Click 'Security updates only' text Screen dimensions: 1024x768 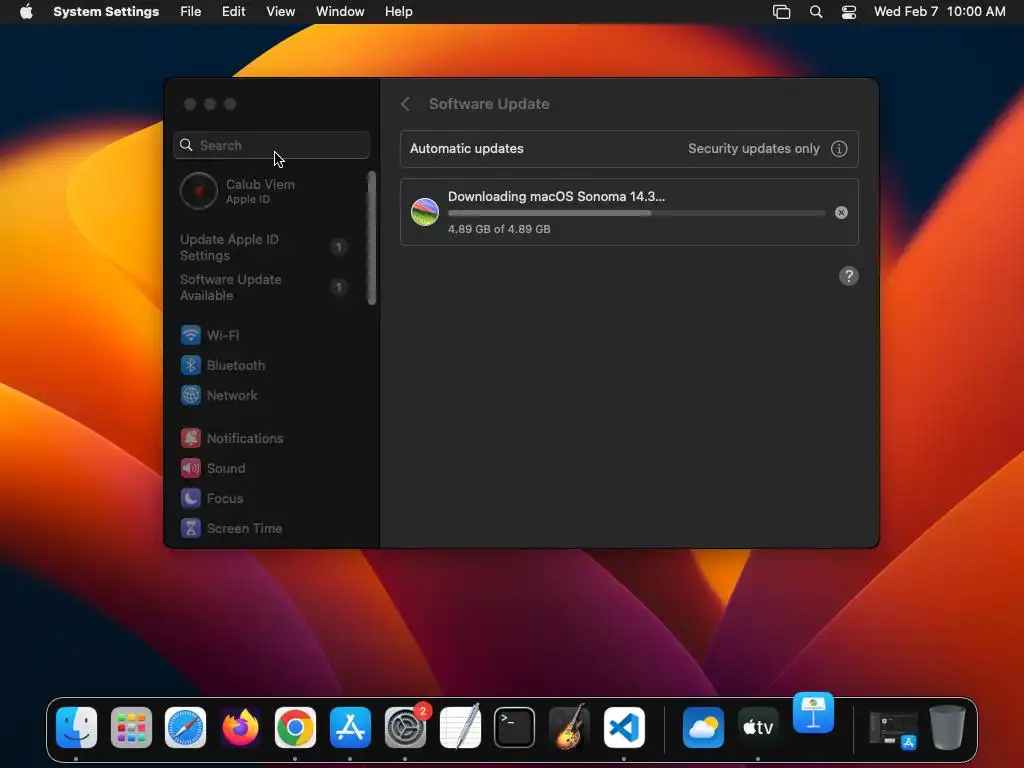pyautogui.click(x=754, y=149)
